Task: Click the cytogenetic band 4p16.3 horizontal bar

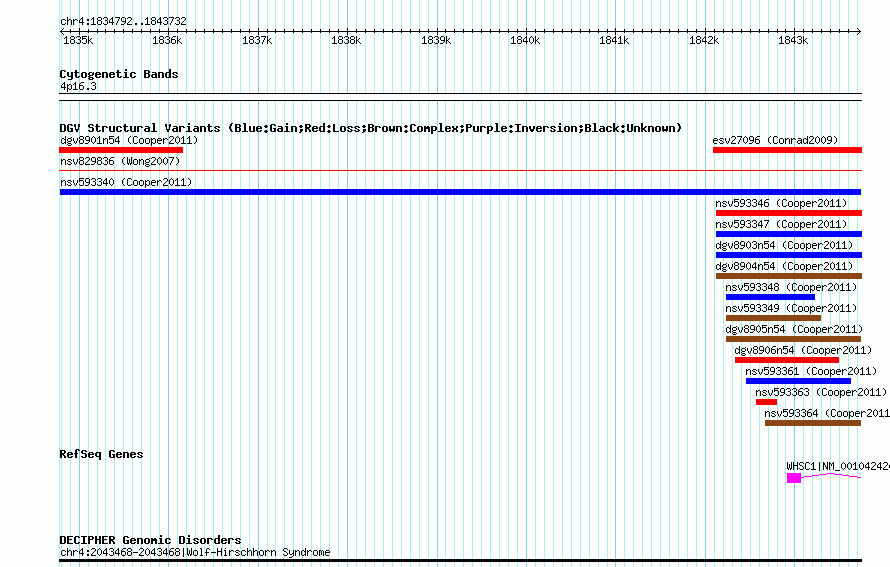Action: (460, 97)
